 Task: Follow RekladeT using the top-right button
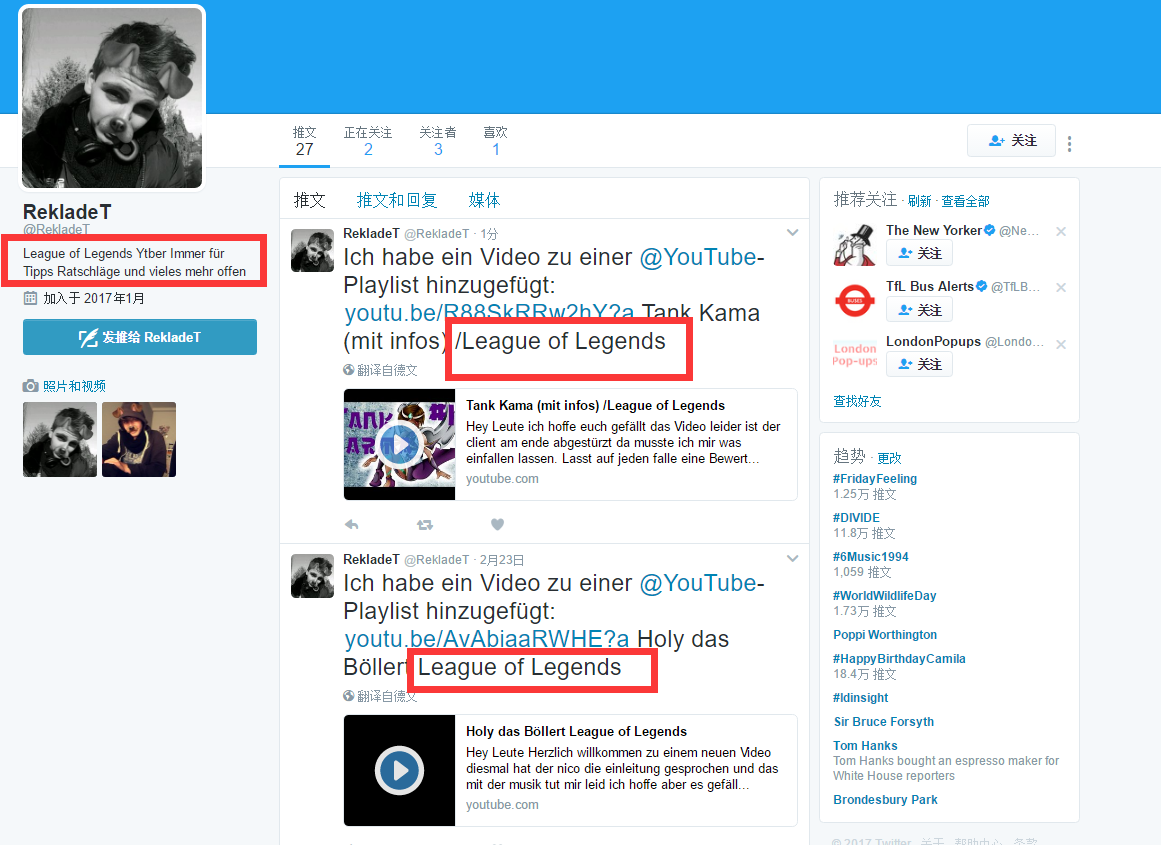pos(1012,141)
